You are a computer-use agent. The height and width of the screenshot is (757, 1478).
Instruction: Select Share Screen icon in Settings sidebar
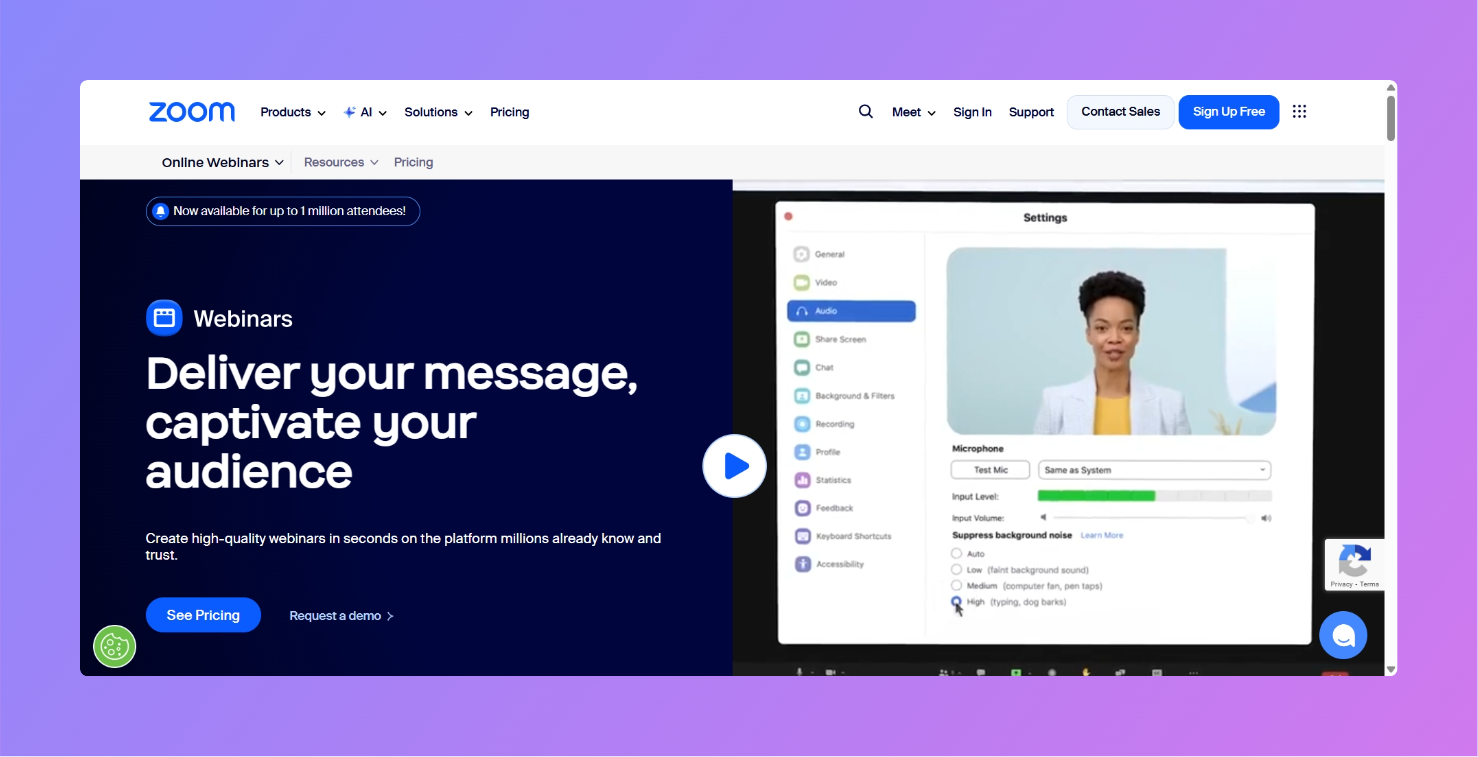[801, 339]
